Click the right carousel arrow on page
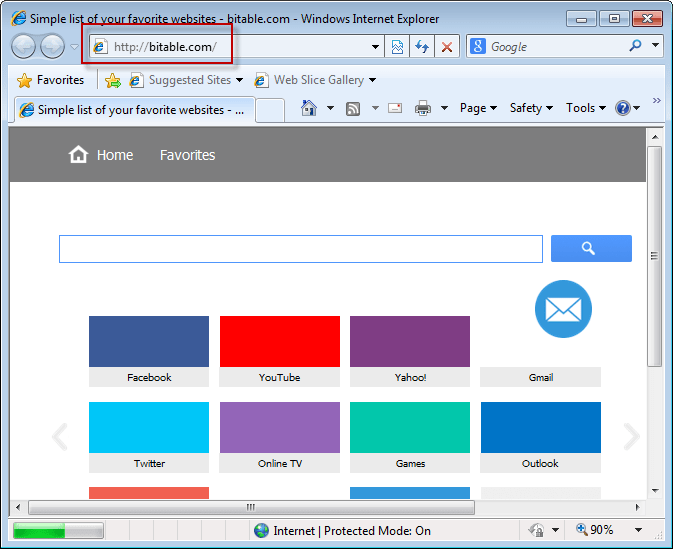The width and height of the screenshot is (673, 549). [632, 437]
